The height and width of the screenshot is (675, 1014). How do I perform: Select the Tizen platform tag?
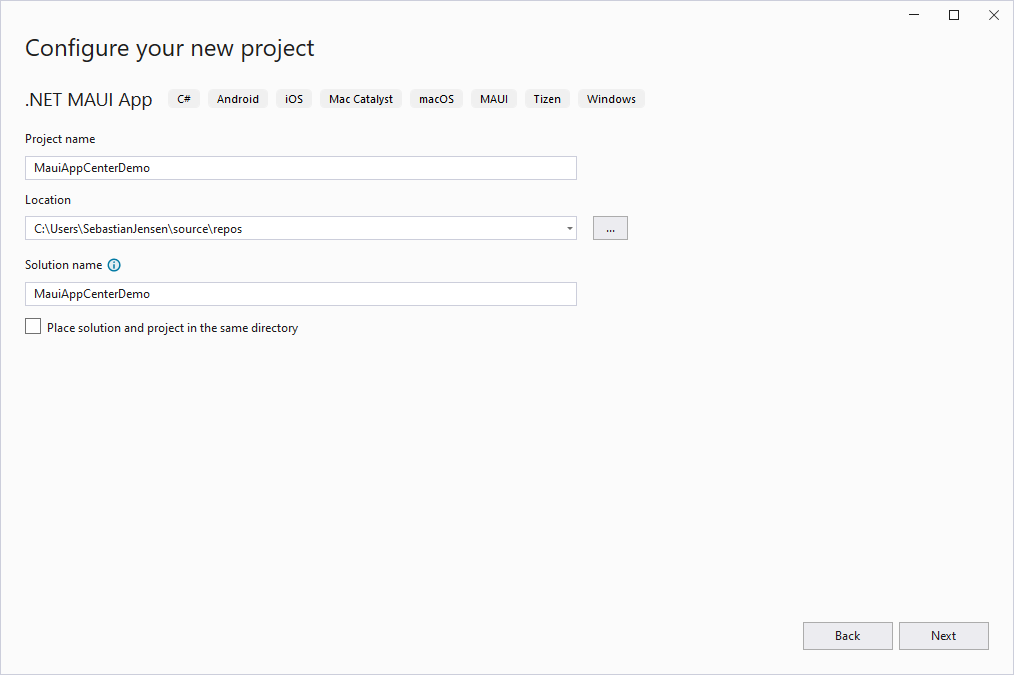(x=547, y=99)
